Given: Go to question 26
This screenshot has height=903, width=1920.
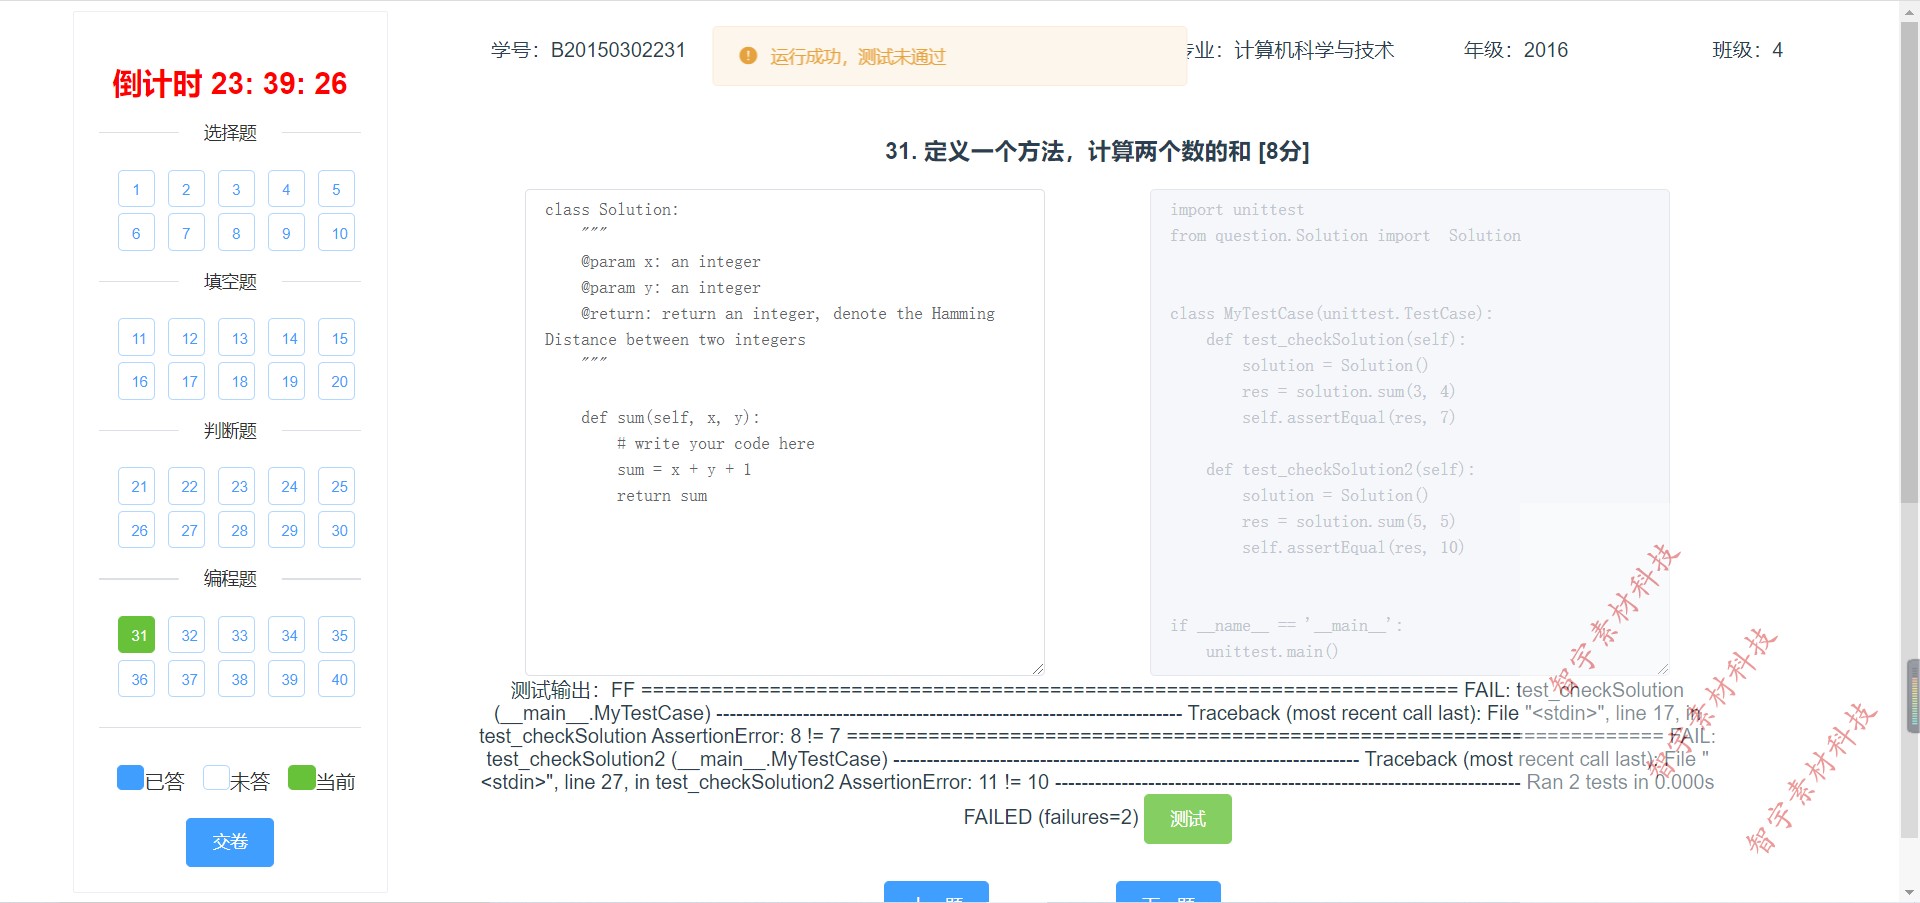Looking at the screenshot, I should tap(136, 530).
